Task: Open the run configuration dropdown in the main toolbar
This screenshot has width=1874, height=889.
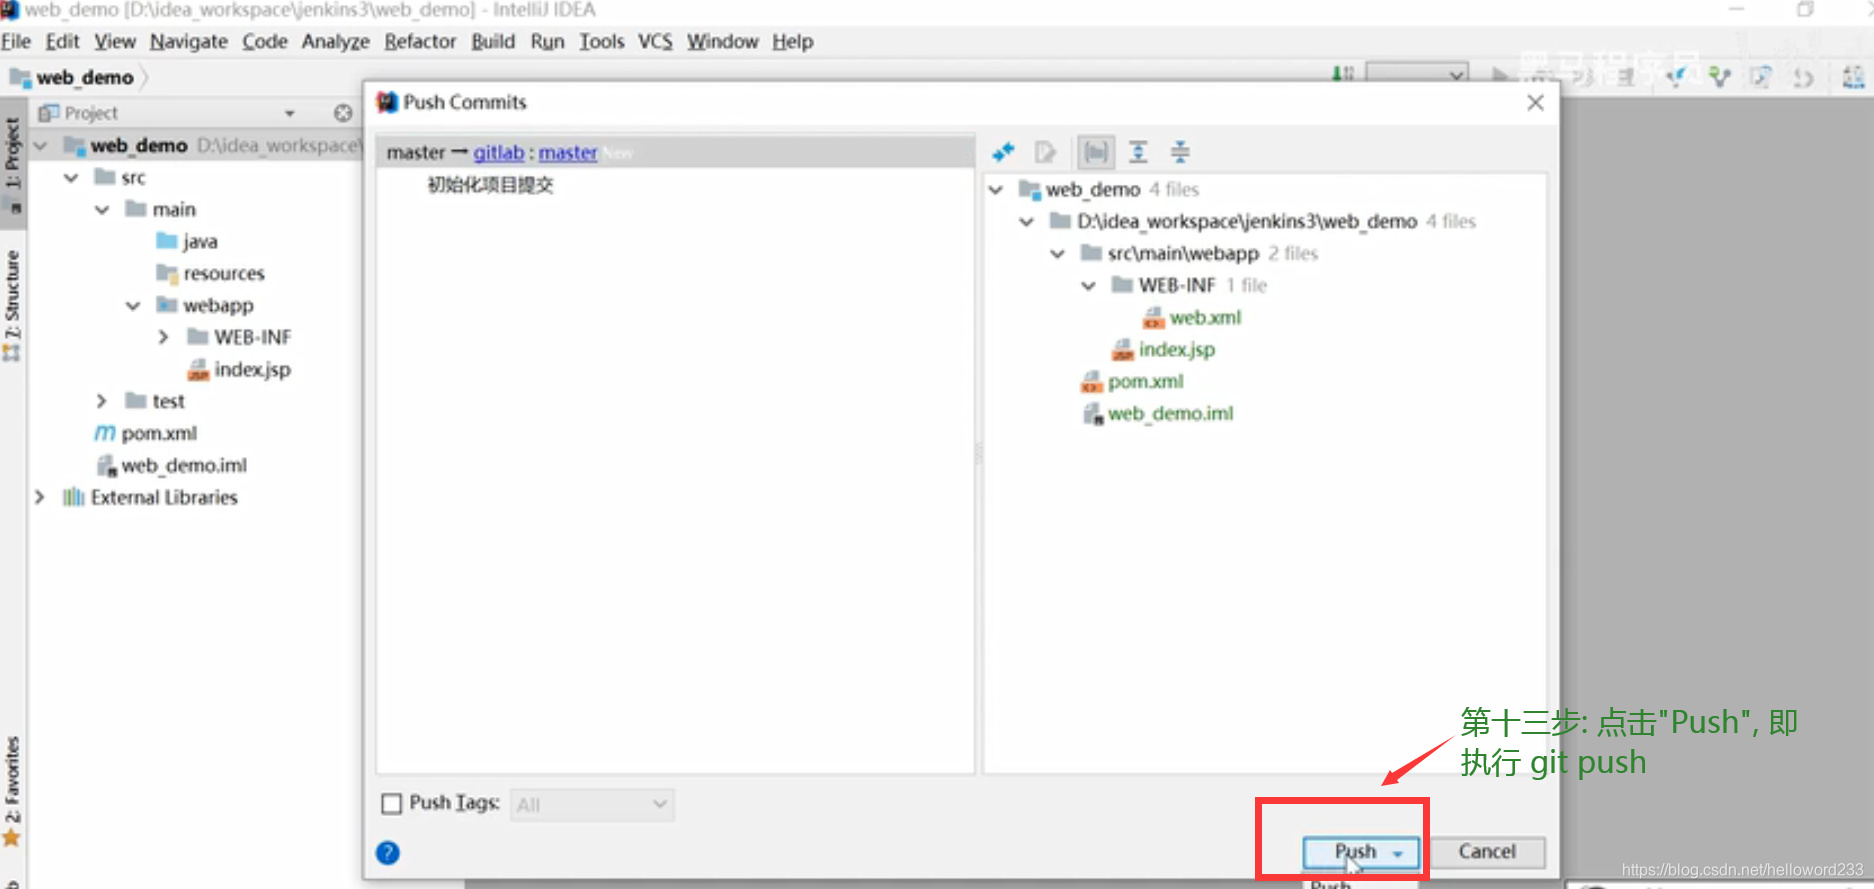Action: (x=1417, y=74)
